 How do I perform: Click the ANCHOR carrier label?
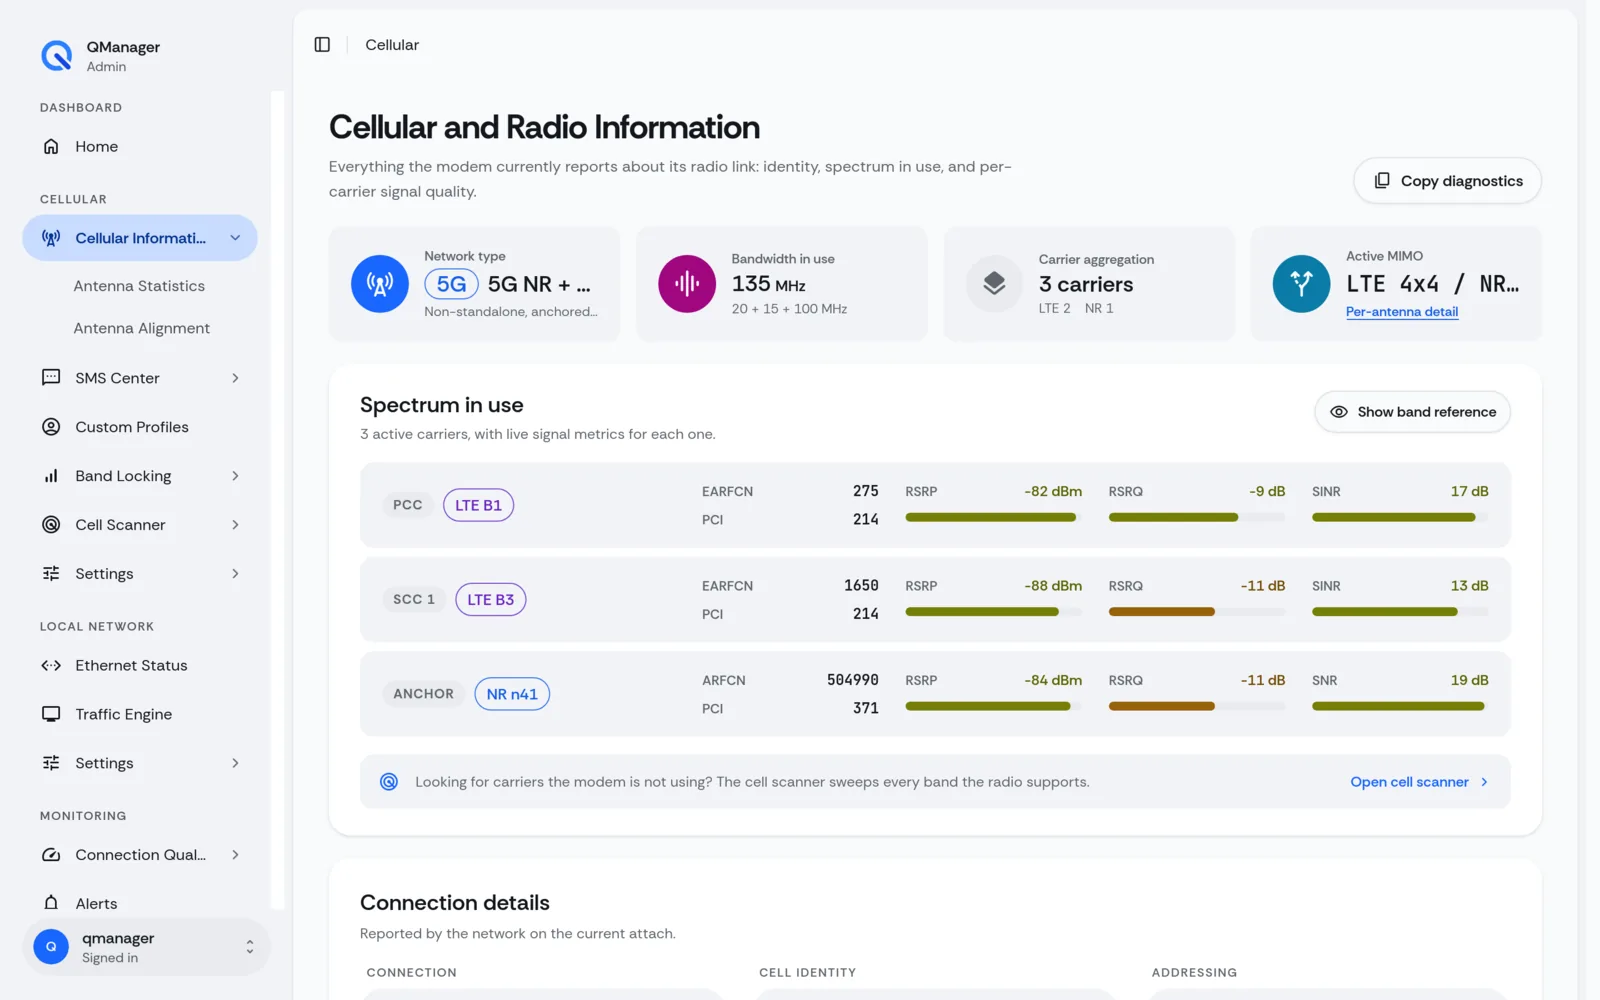423,694
